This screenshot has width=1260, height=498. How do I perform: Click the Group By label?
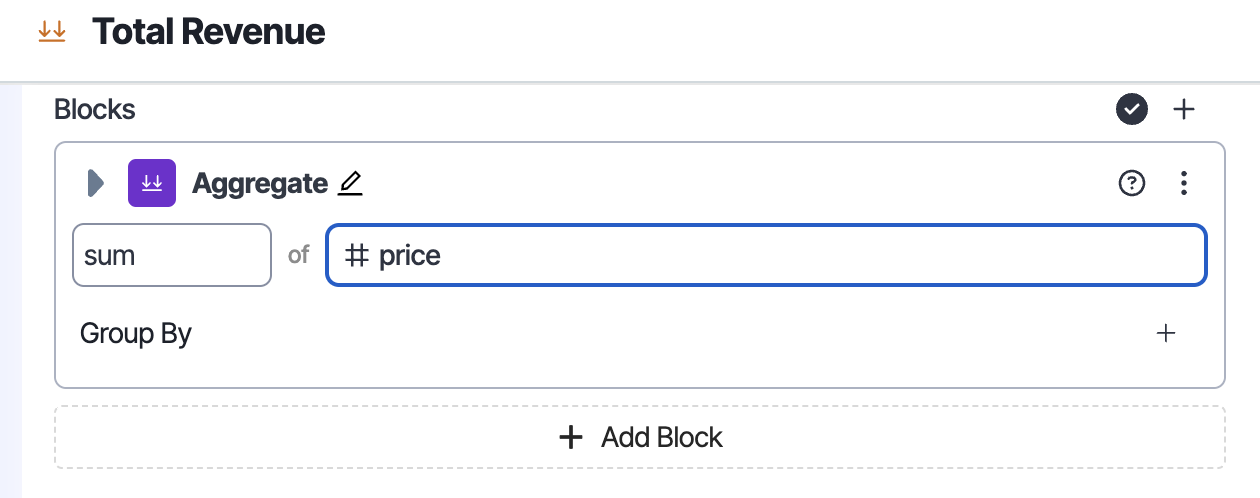(136, 333)
